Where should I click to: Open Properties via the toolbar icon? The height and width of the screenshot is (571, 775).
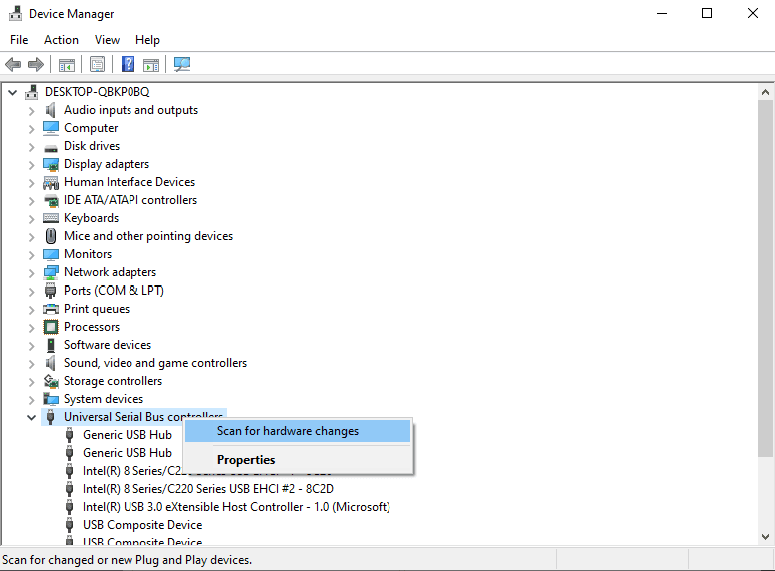[x=97, y=65]
